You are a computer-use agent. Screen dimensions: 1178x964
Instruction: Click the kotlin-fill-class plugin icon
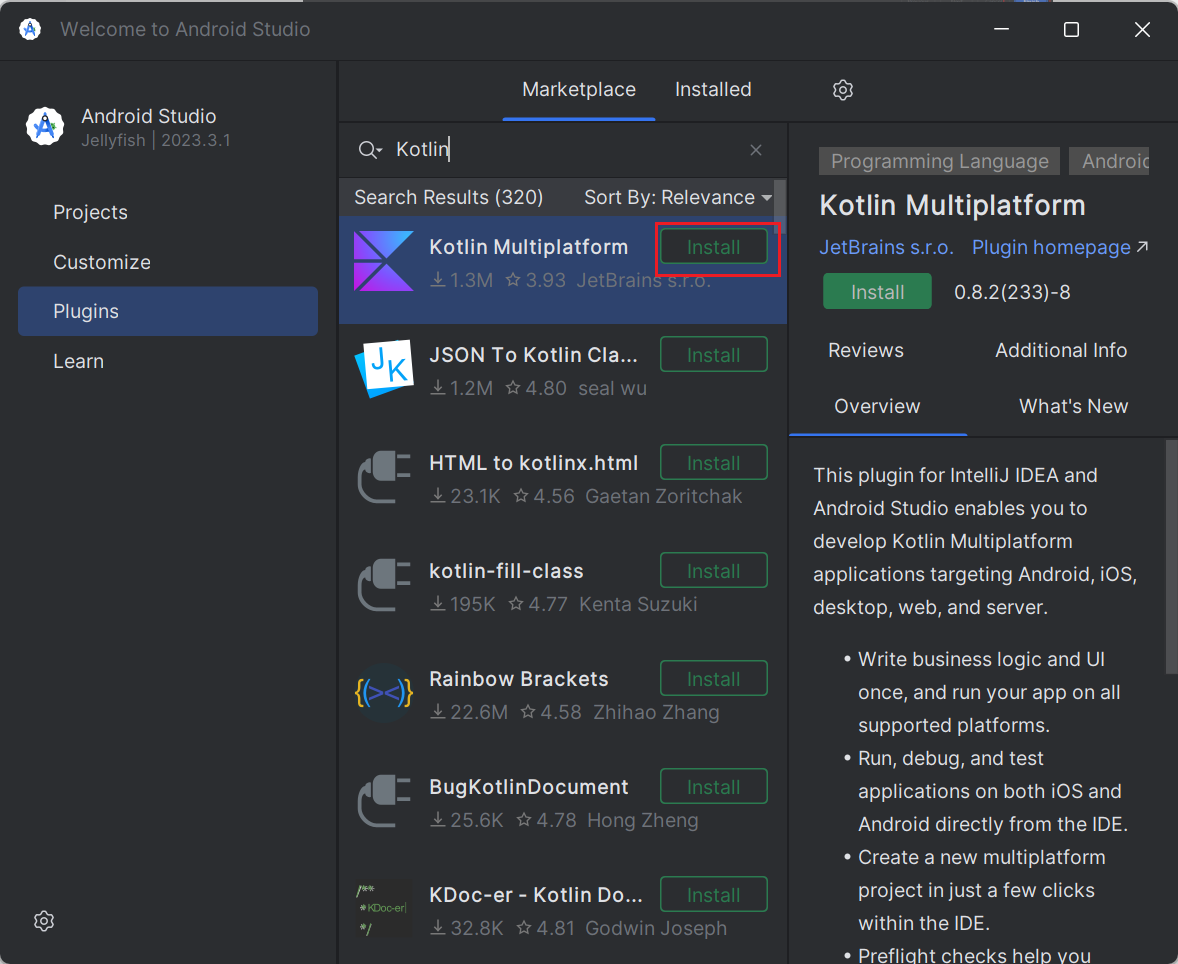(x=384, y=585)
